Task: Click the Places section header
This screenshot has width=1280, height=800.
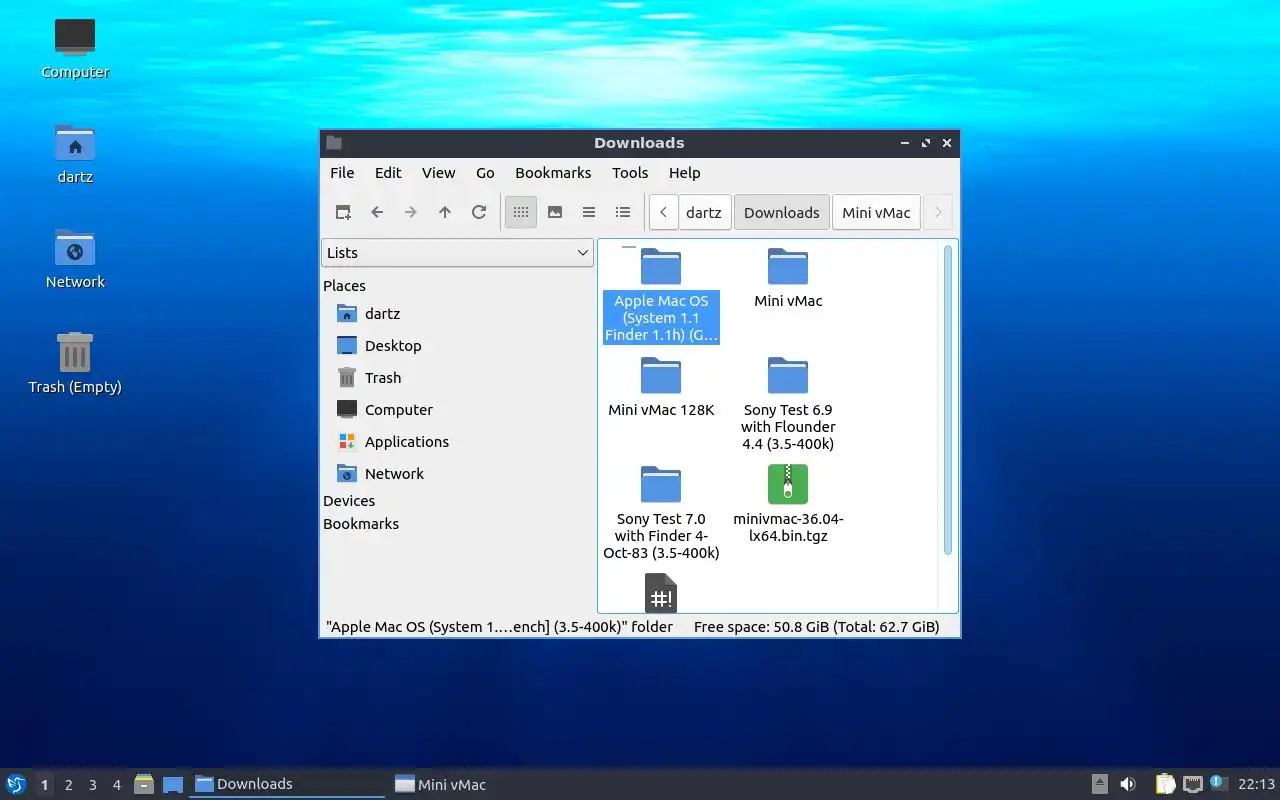Action: tap(344, 286)
